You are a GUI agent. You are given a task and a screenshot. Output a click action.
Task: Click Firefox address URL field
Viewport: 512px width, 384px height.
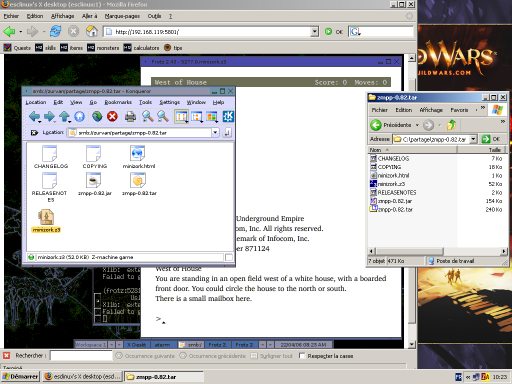tap(207, 32)
